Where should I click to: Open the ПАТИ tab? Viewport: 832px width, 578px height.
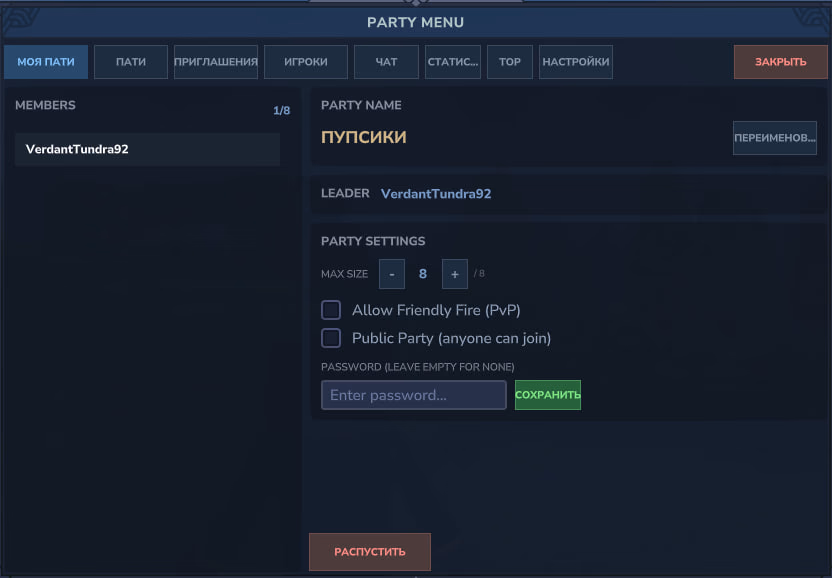click(131, 62)
